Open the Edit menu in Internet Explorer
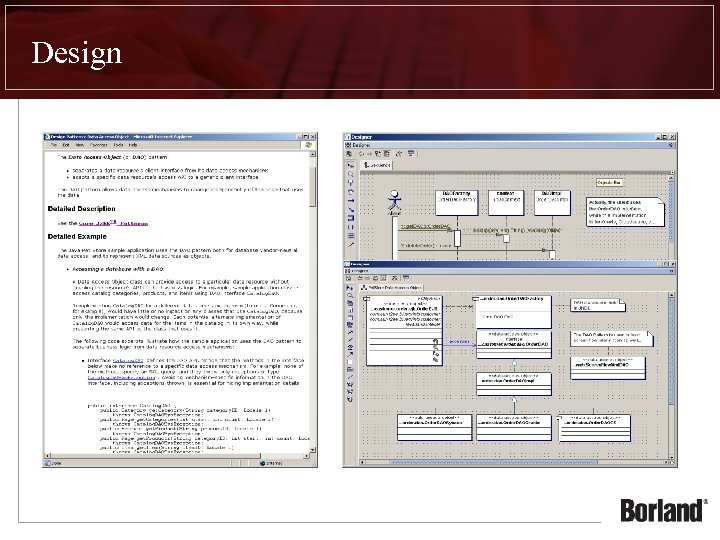The height and width of the screenshot is (540, 720). click(66, 145)
